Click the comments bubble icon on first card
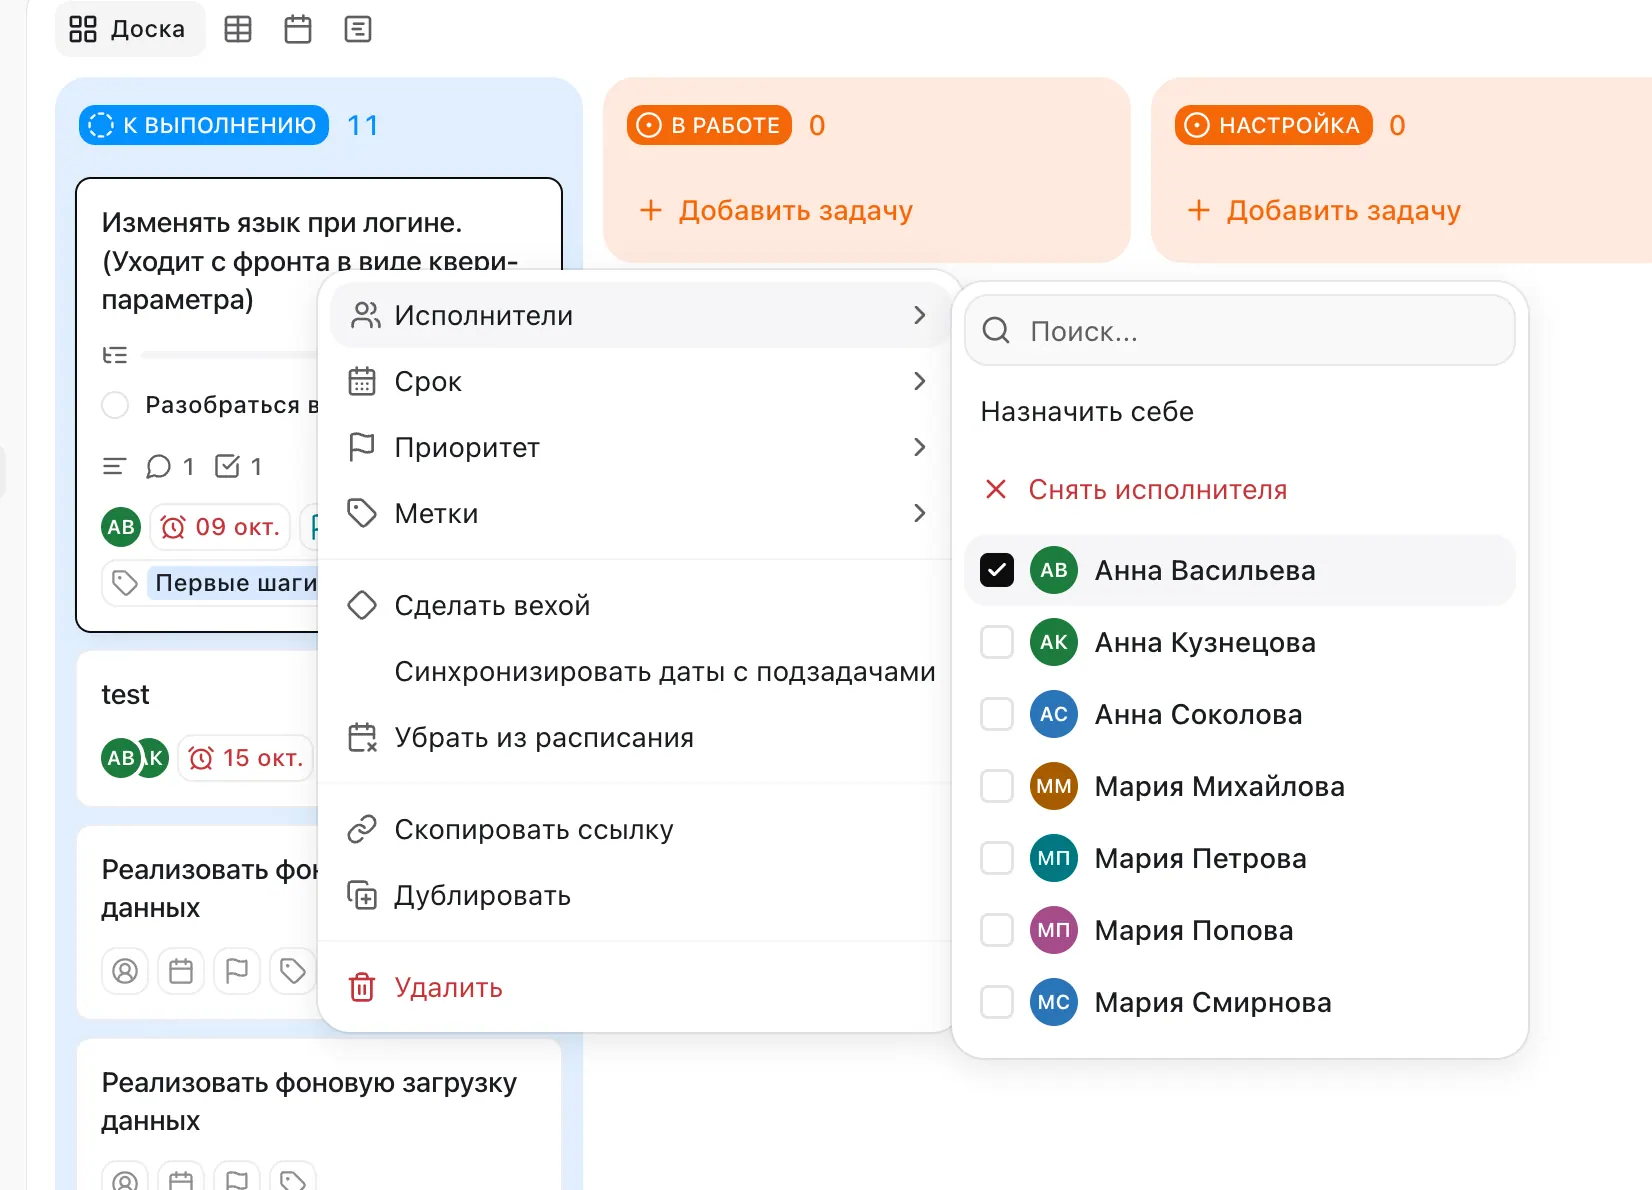Image resolution: width=1652 pixels, height=1190 pixels. coord(159,467)
